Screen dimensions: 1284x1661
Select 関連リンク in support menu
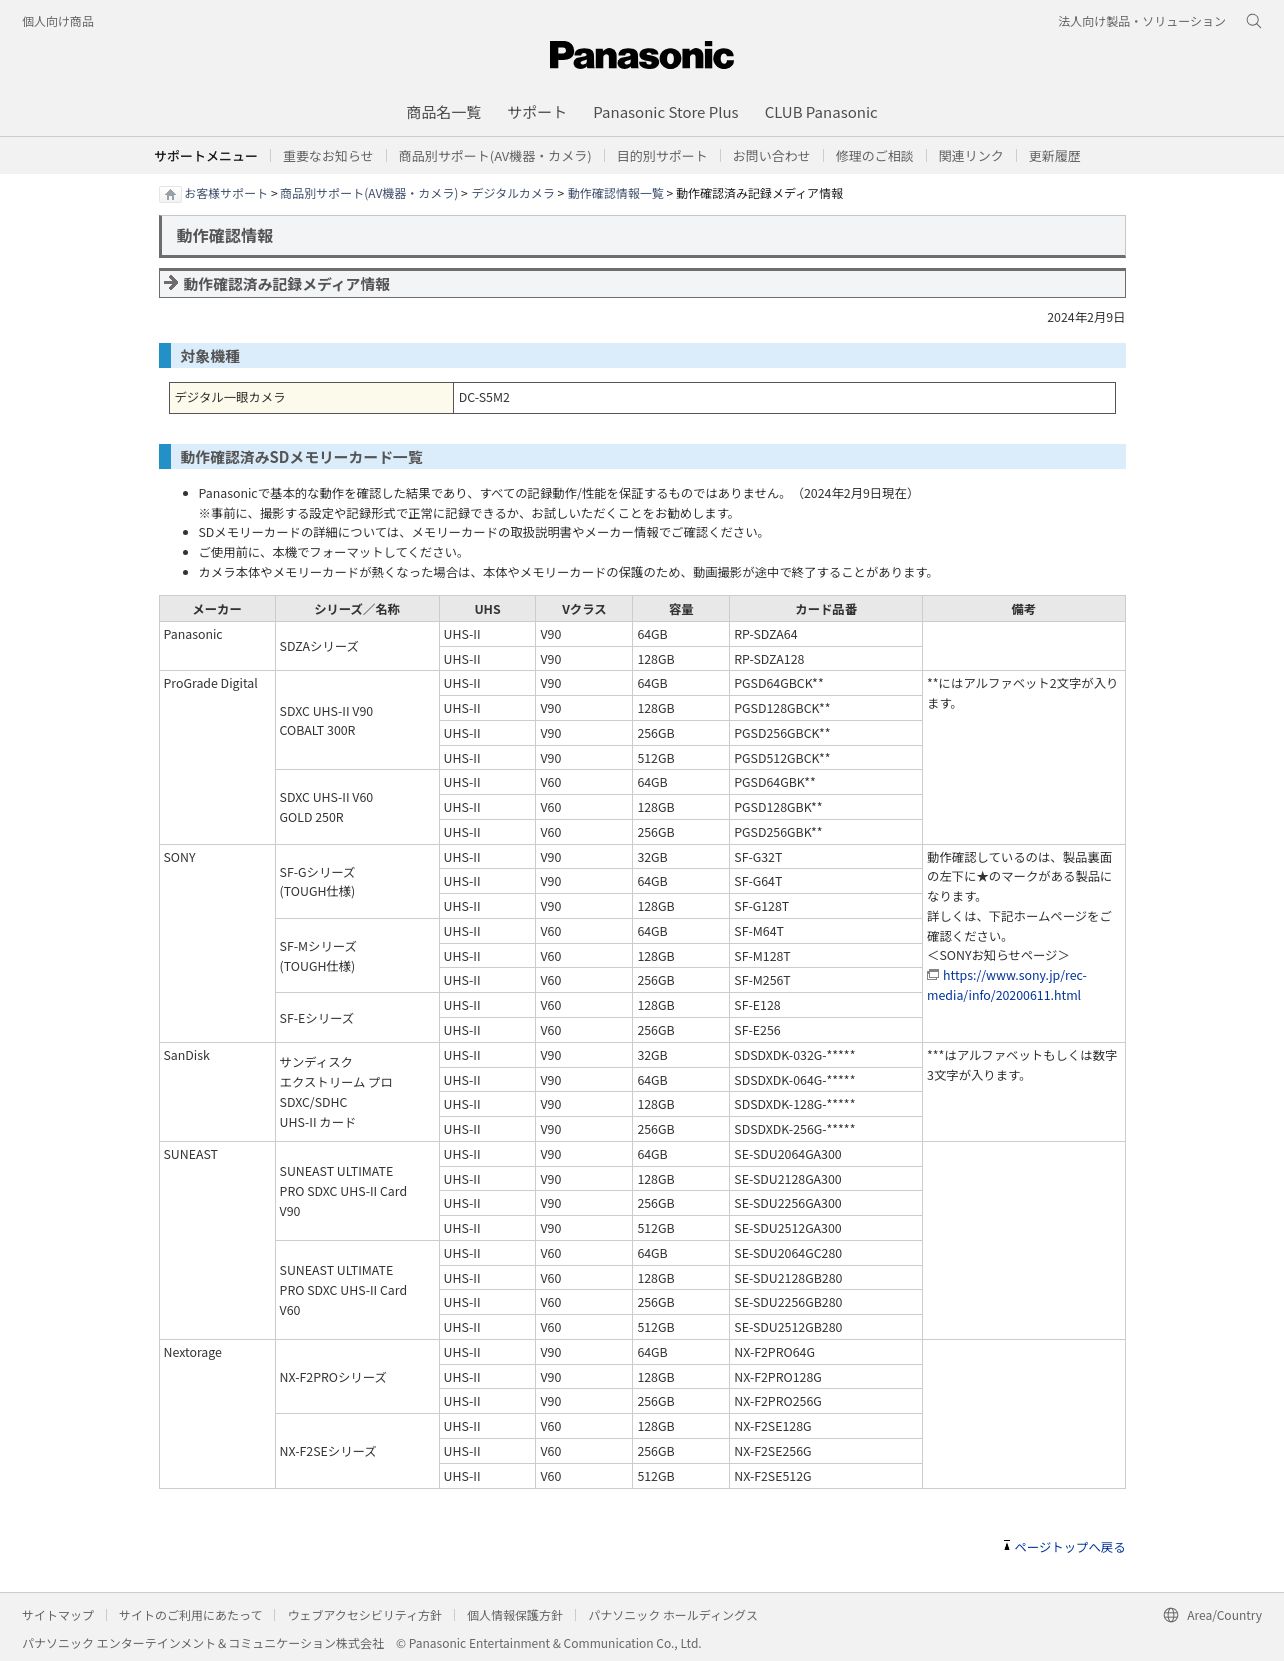click(x=971, y=156)
